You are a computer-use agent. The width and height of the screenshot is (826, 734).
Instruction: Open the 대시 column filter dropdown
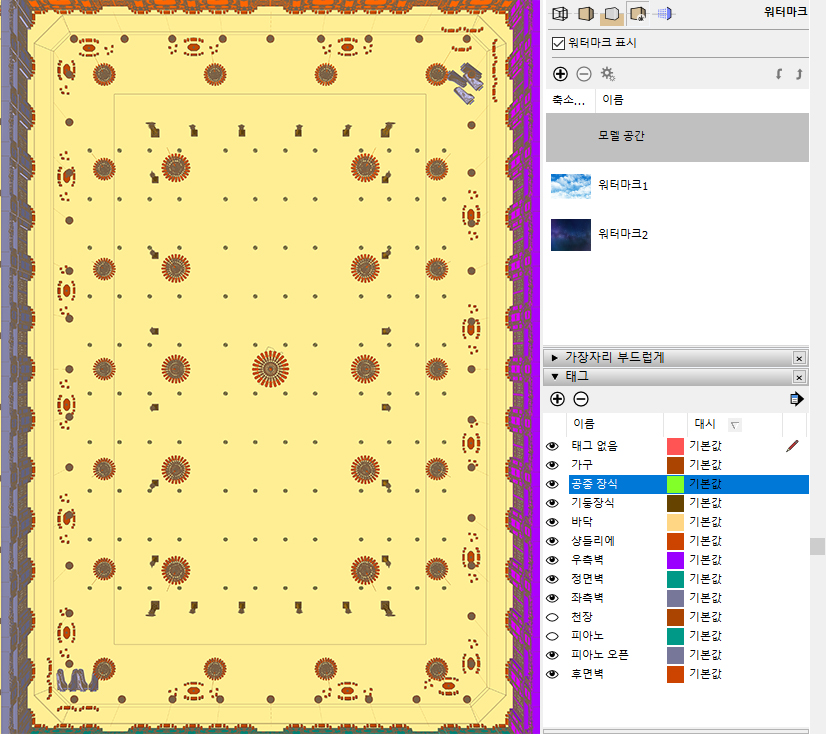pyautogui.click(x=733, y=423)
